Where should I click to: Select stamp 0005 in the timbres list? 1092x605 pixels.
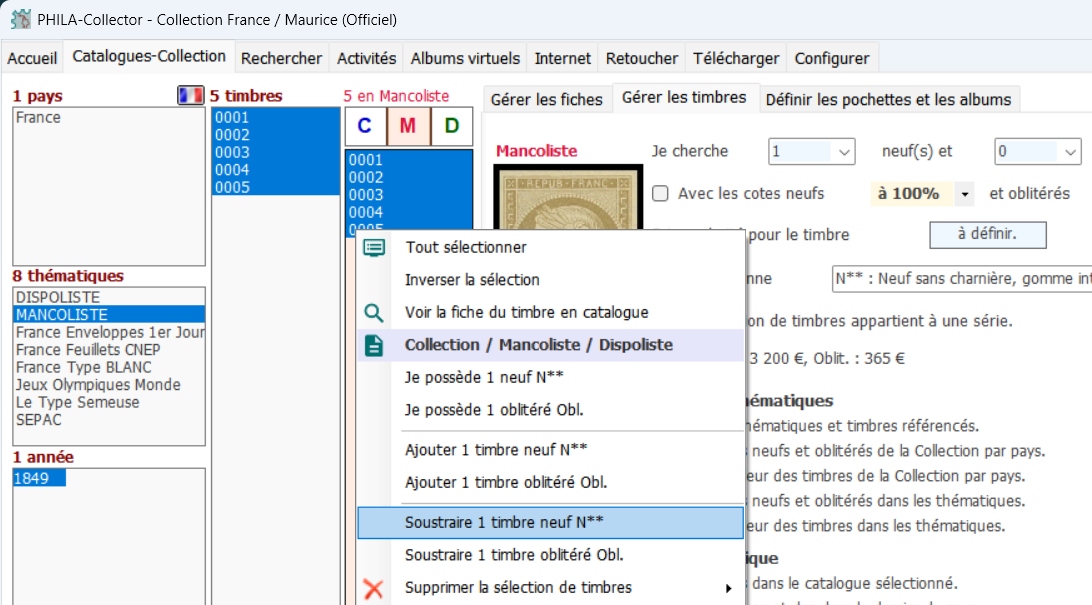(x=276, y=187)
